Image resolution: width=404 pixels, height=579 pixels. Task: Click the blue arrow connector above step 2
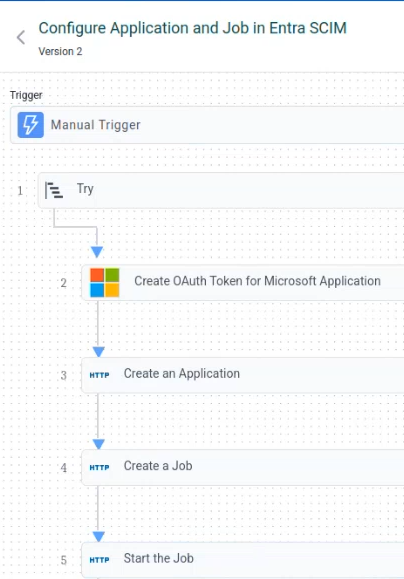pos(97,252)
